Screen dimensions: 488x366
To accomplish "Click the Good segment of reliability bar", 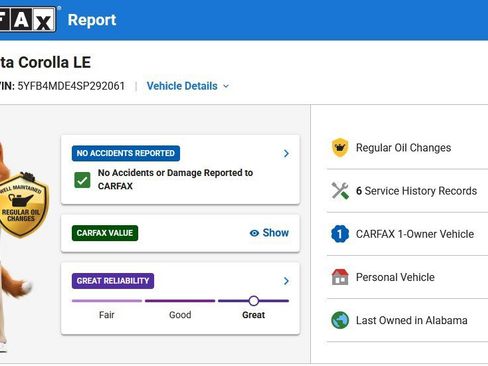I will coord(180,301).
